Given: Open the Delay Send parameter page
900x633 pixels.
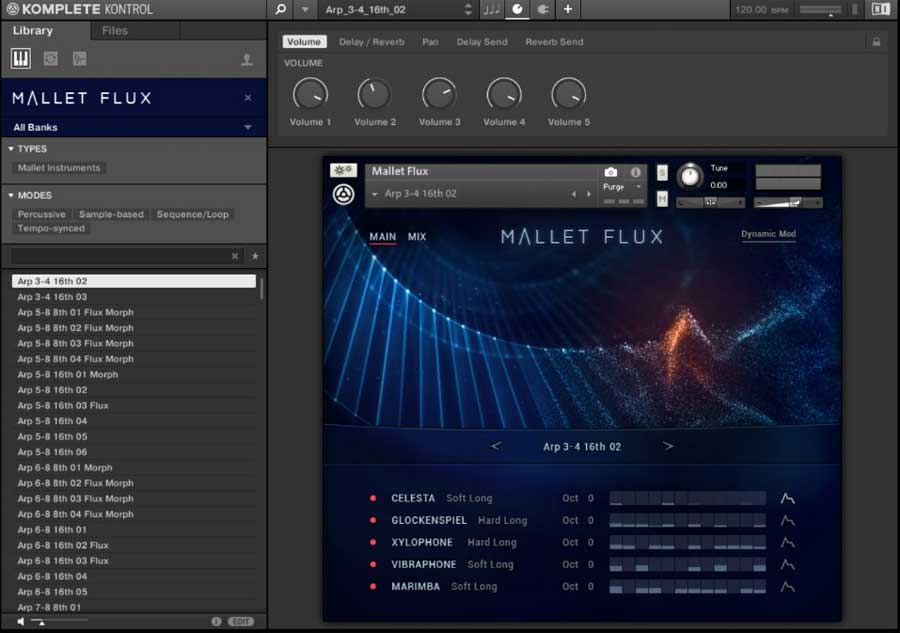Looking at the screenshot, I should (x=482, y=42).
